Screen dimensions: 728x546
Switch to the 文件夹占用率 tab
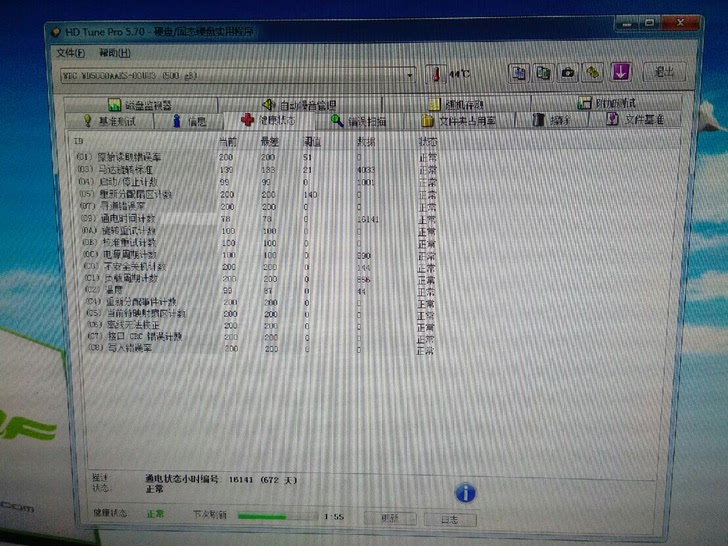click(459, 121)
